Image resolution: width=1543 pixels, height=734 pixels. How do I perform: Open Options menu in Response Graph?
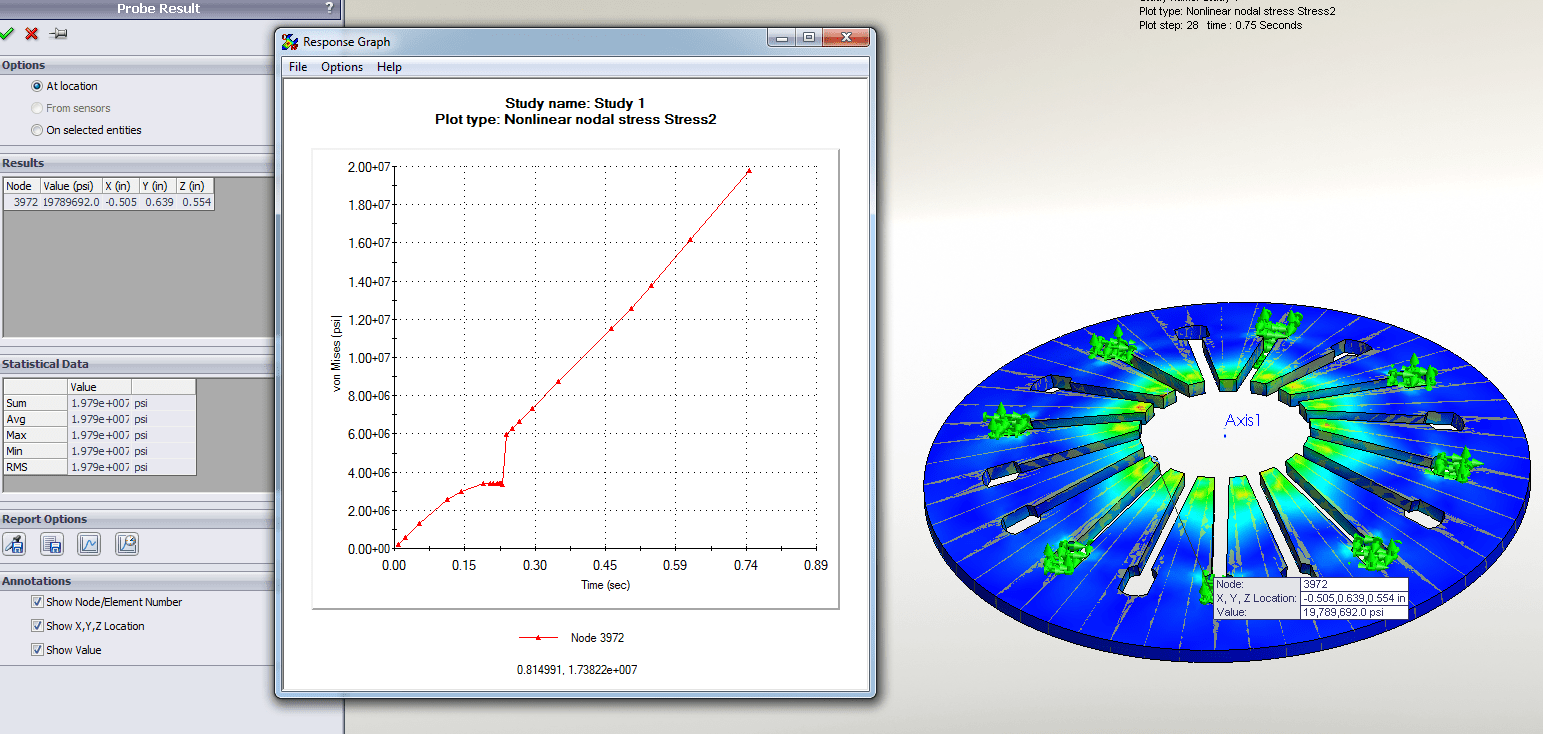(342, 67)
